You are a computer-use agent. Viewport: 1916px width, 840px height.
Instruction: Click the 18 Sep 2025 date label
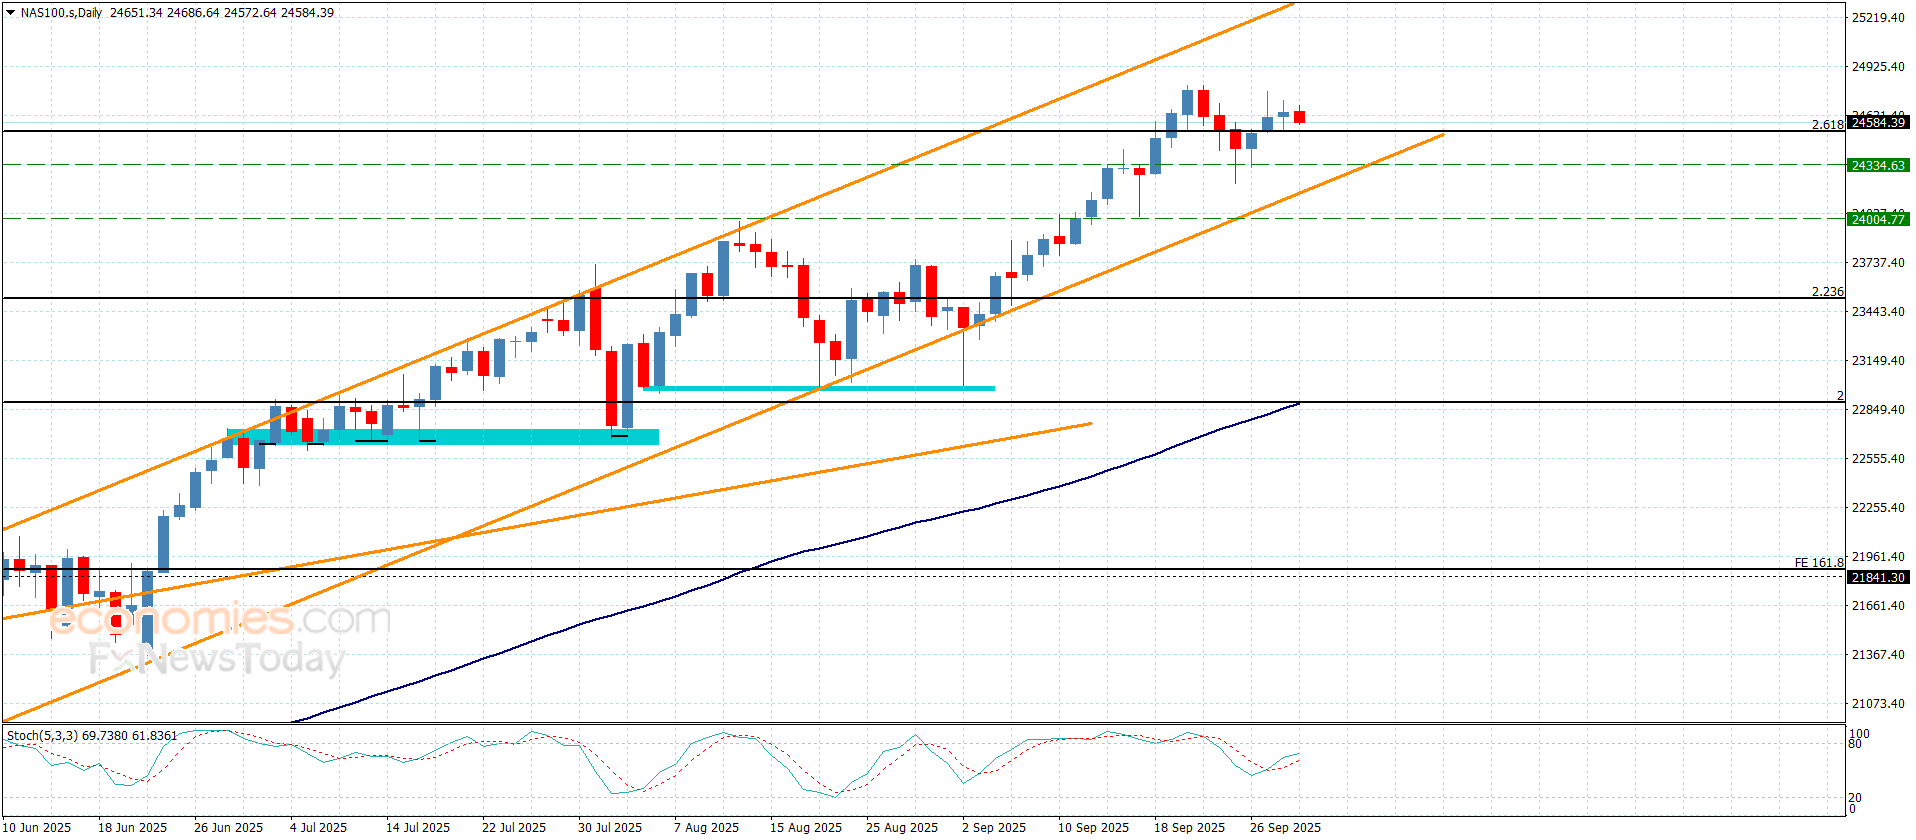1189,827
